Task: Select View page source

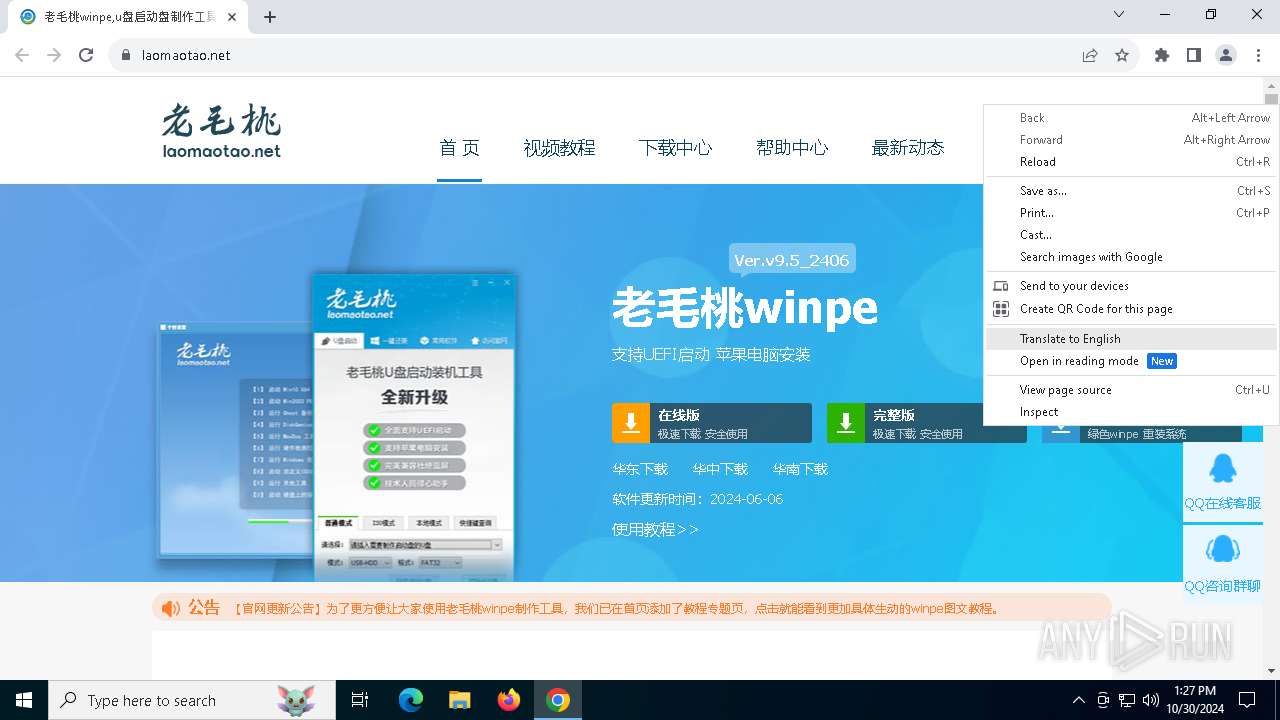Action: (1131, 390)
